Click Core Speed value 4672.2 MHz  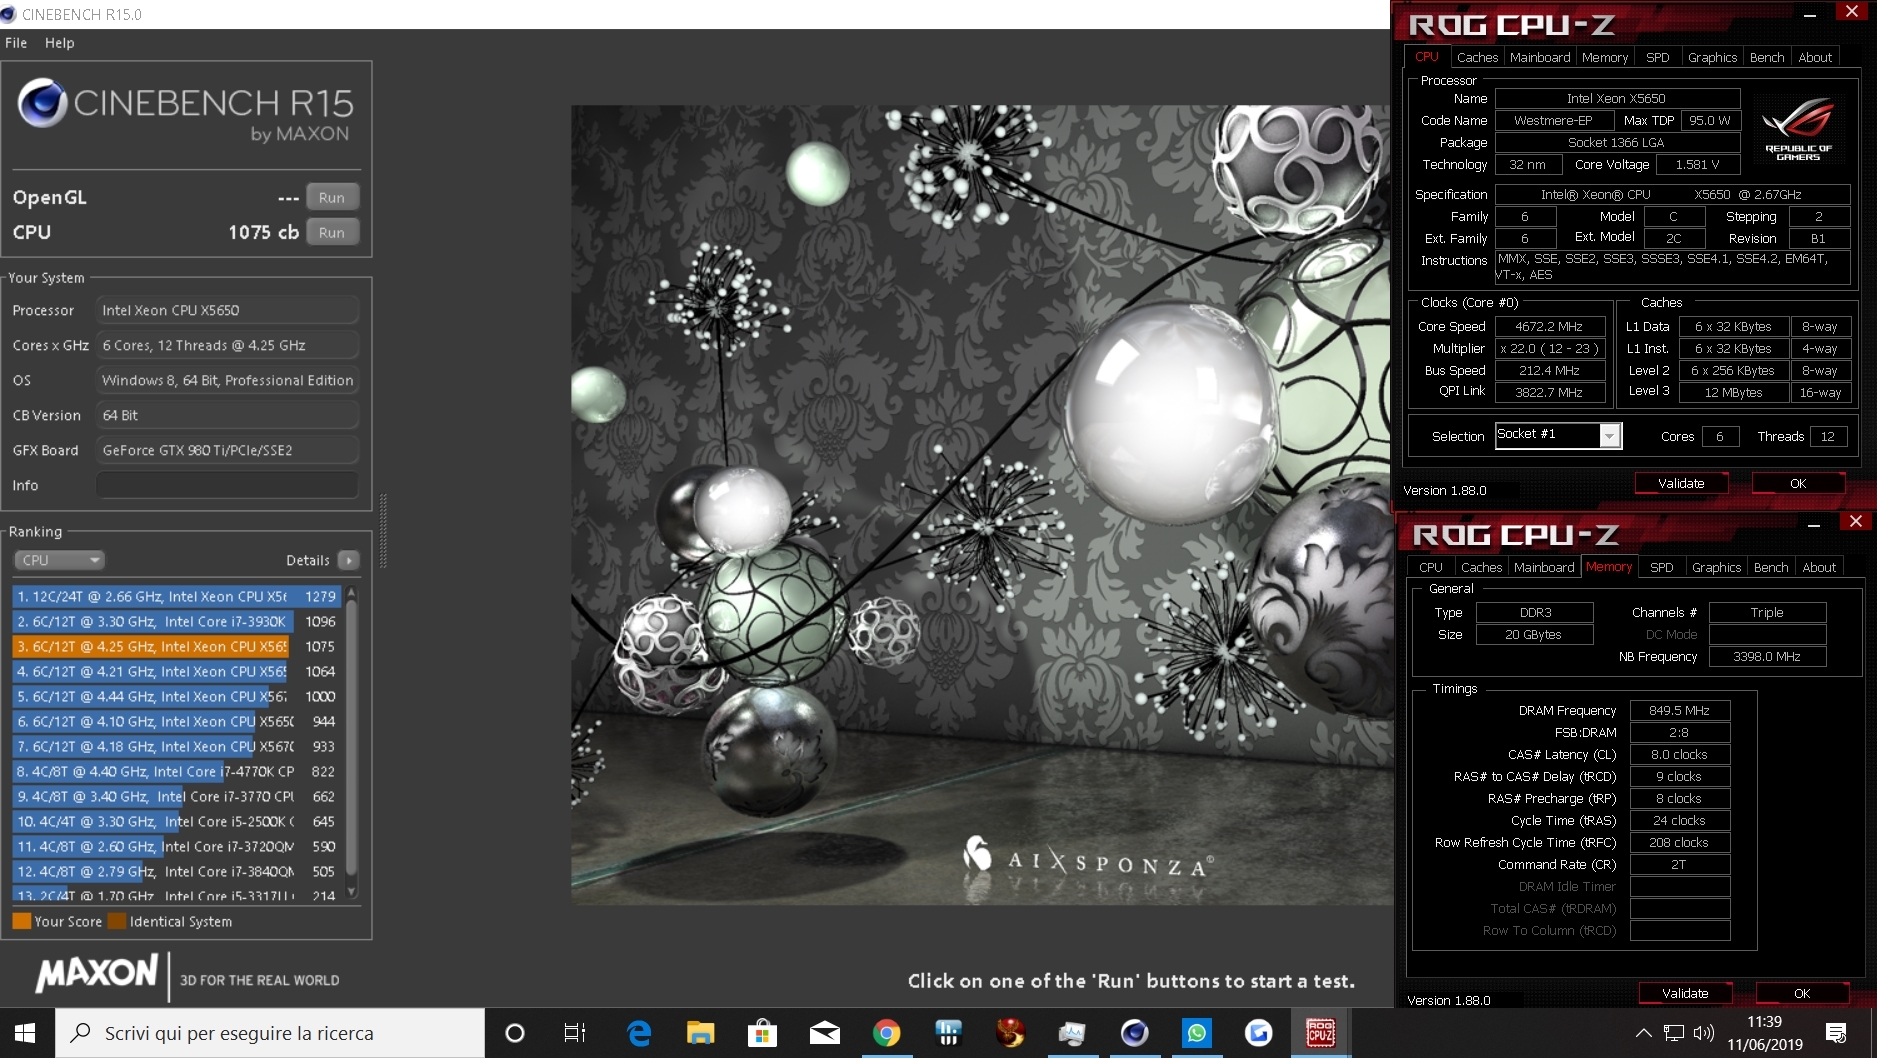point(1549,326)
